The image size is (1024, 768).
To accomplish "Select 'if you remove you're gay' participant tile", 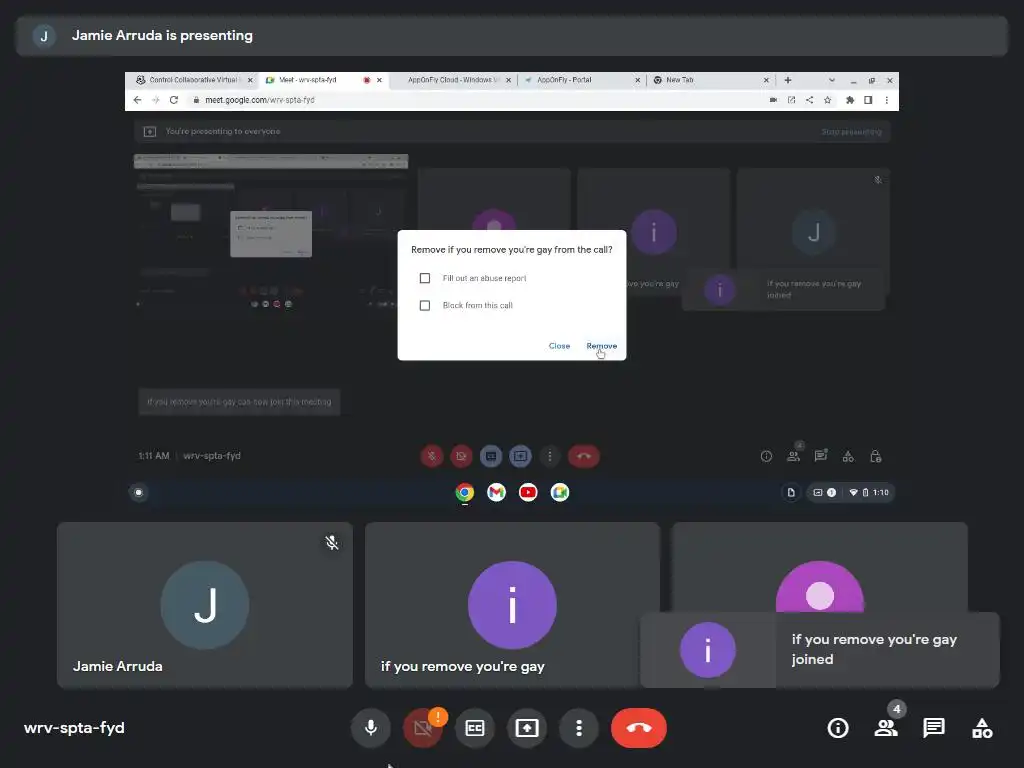I will pos(512,605).
